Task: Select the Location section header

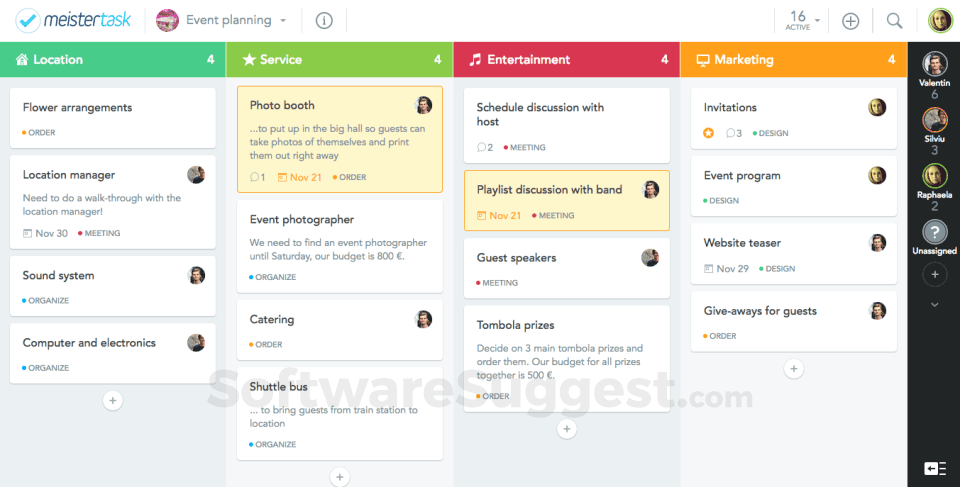Action: pyautogui.click(x=113, y=59)
